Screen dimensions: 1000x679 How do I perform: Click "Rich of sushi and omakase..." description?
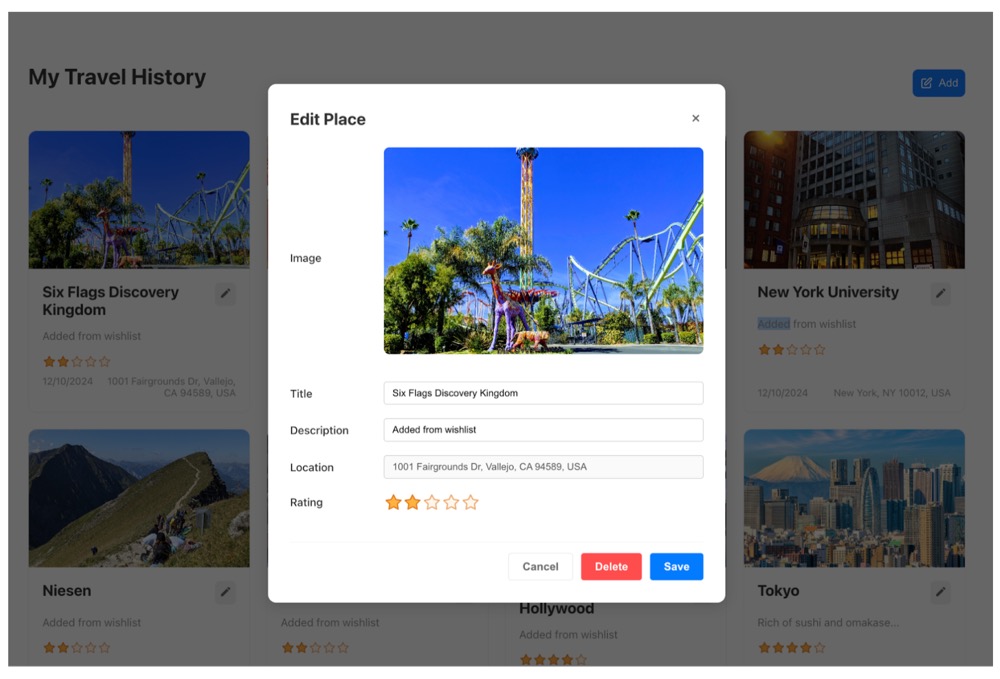pos(828,622)
